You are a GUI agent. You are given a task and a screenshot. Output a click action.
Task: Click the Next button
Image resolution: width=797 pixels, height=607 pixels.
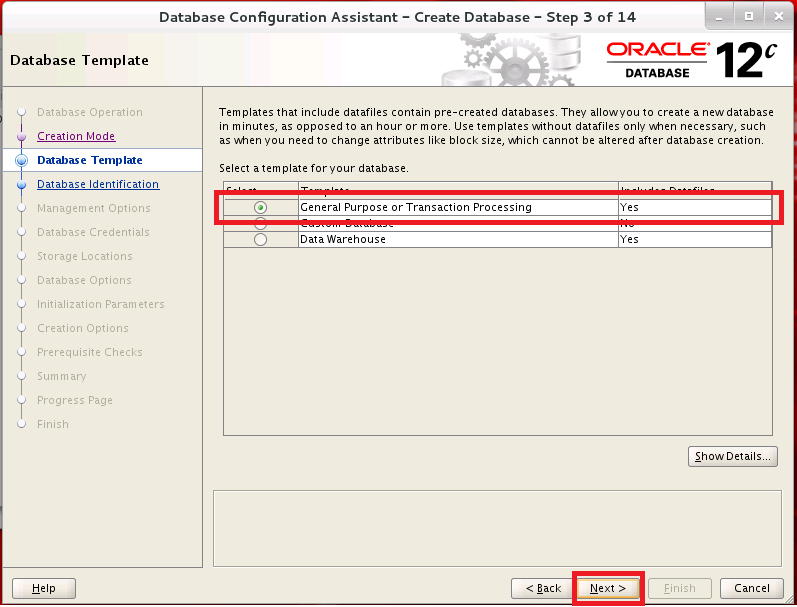tap(608, 588)
